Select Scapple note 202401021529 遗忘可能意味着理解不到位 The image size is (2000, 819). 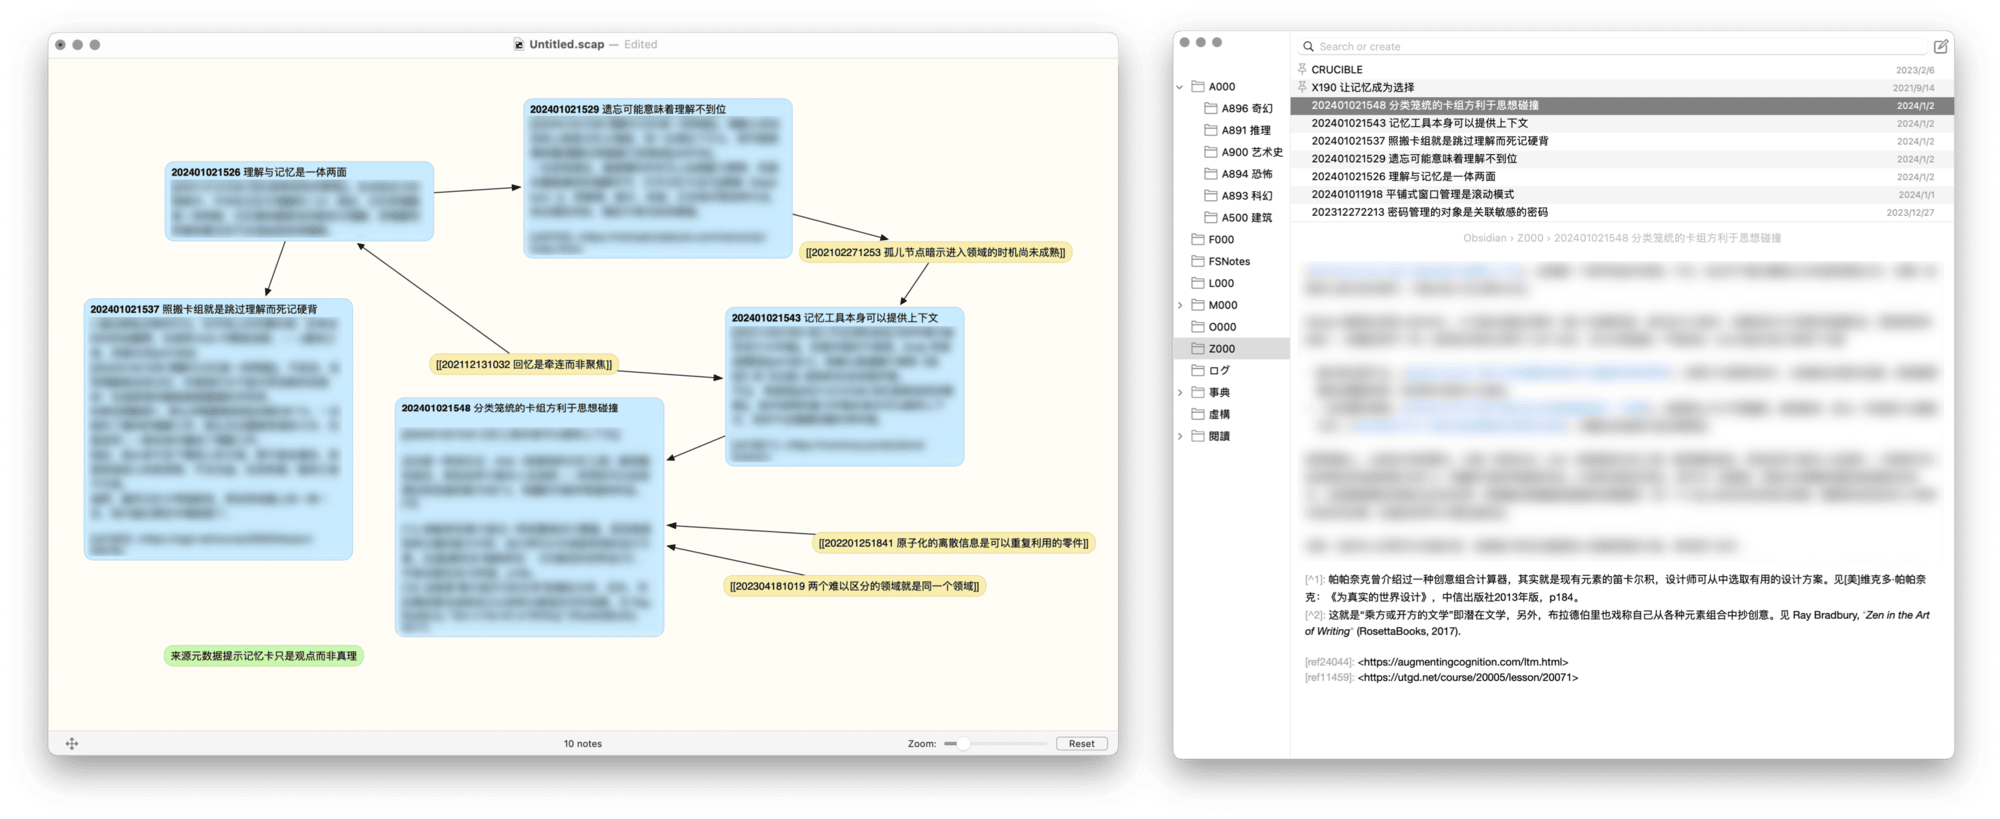[658, 178]
